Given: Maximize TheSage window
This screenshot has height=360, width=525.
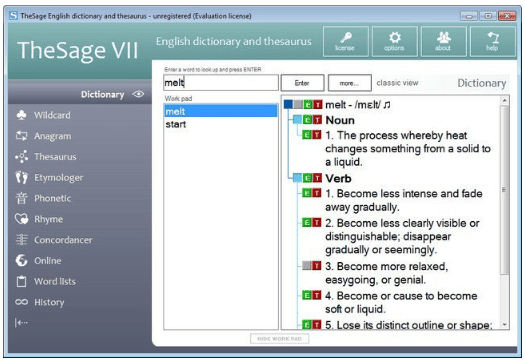Looking at the screenshot, I should [x=488, y=16].
